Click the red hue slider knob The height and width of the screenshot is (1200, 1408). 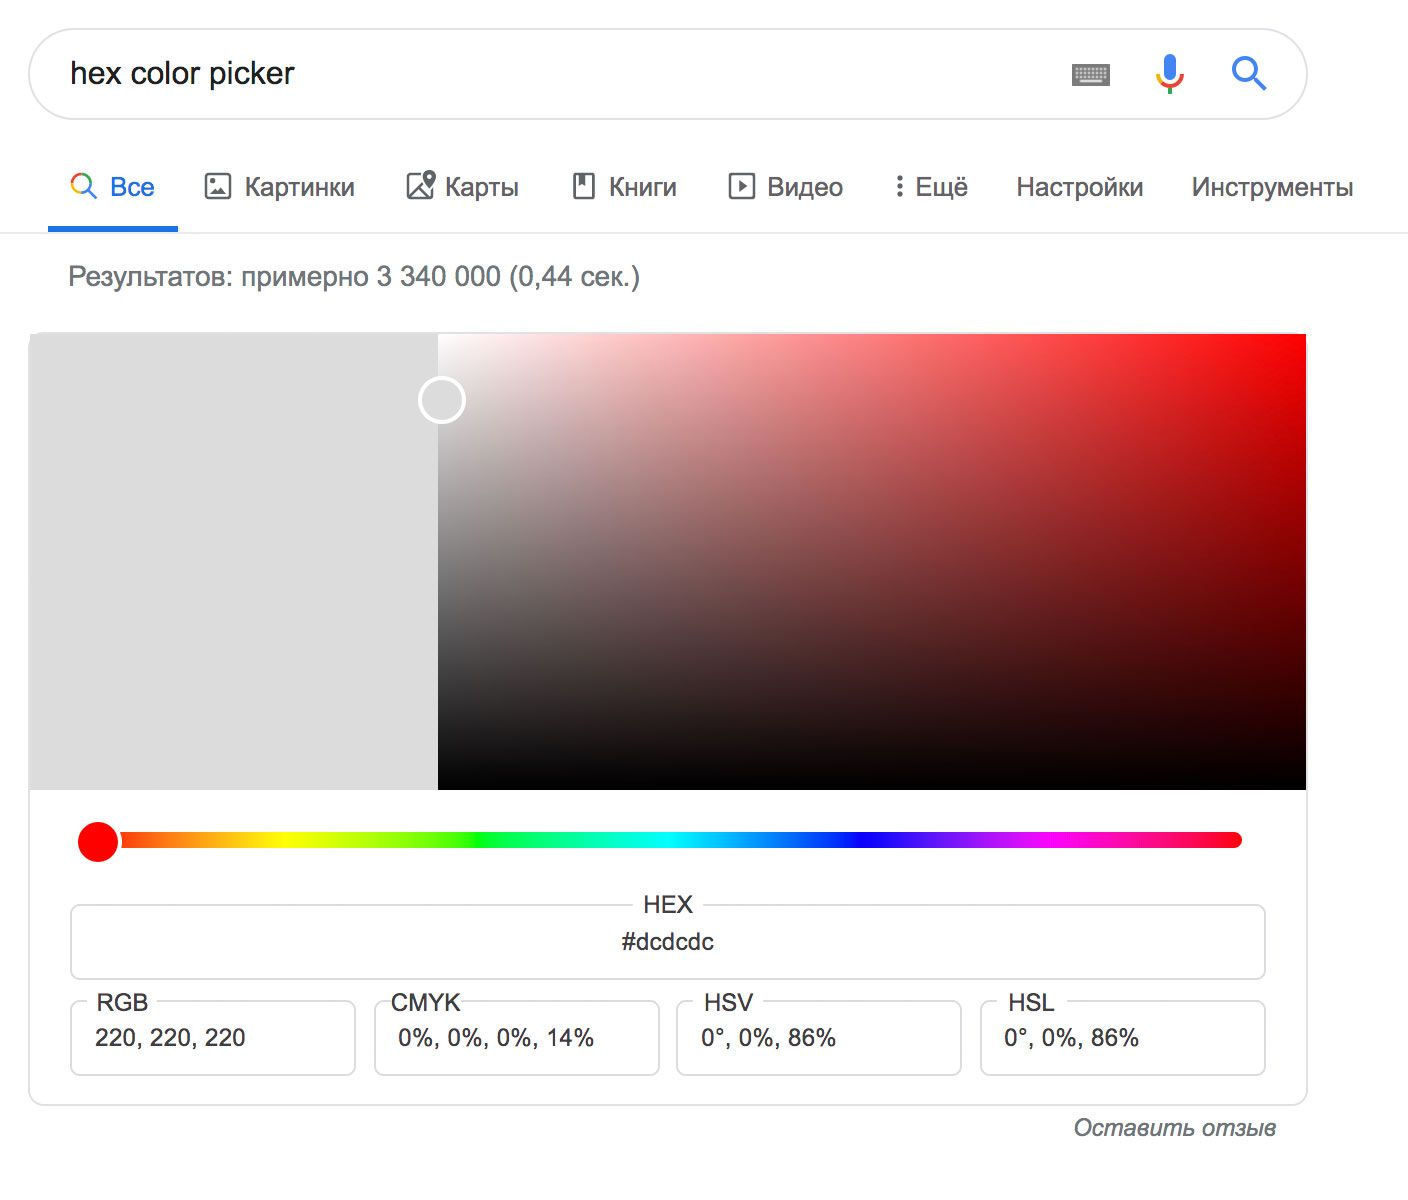coord(98,842)
